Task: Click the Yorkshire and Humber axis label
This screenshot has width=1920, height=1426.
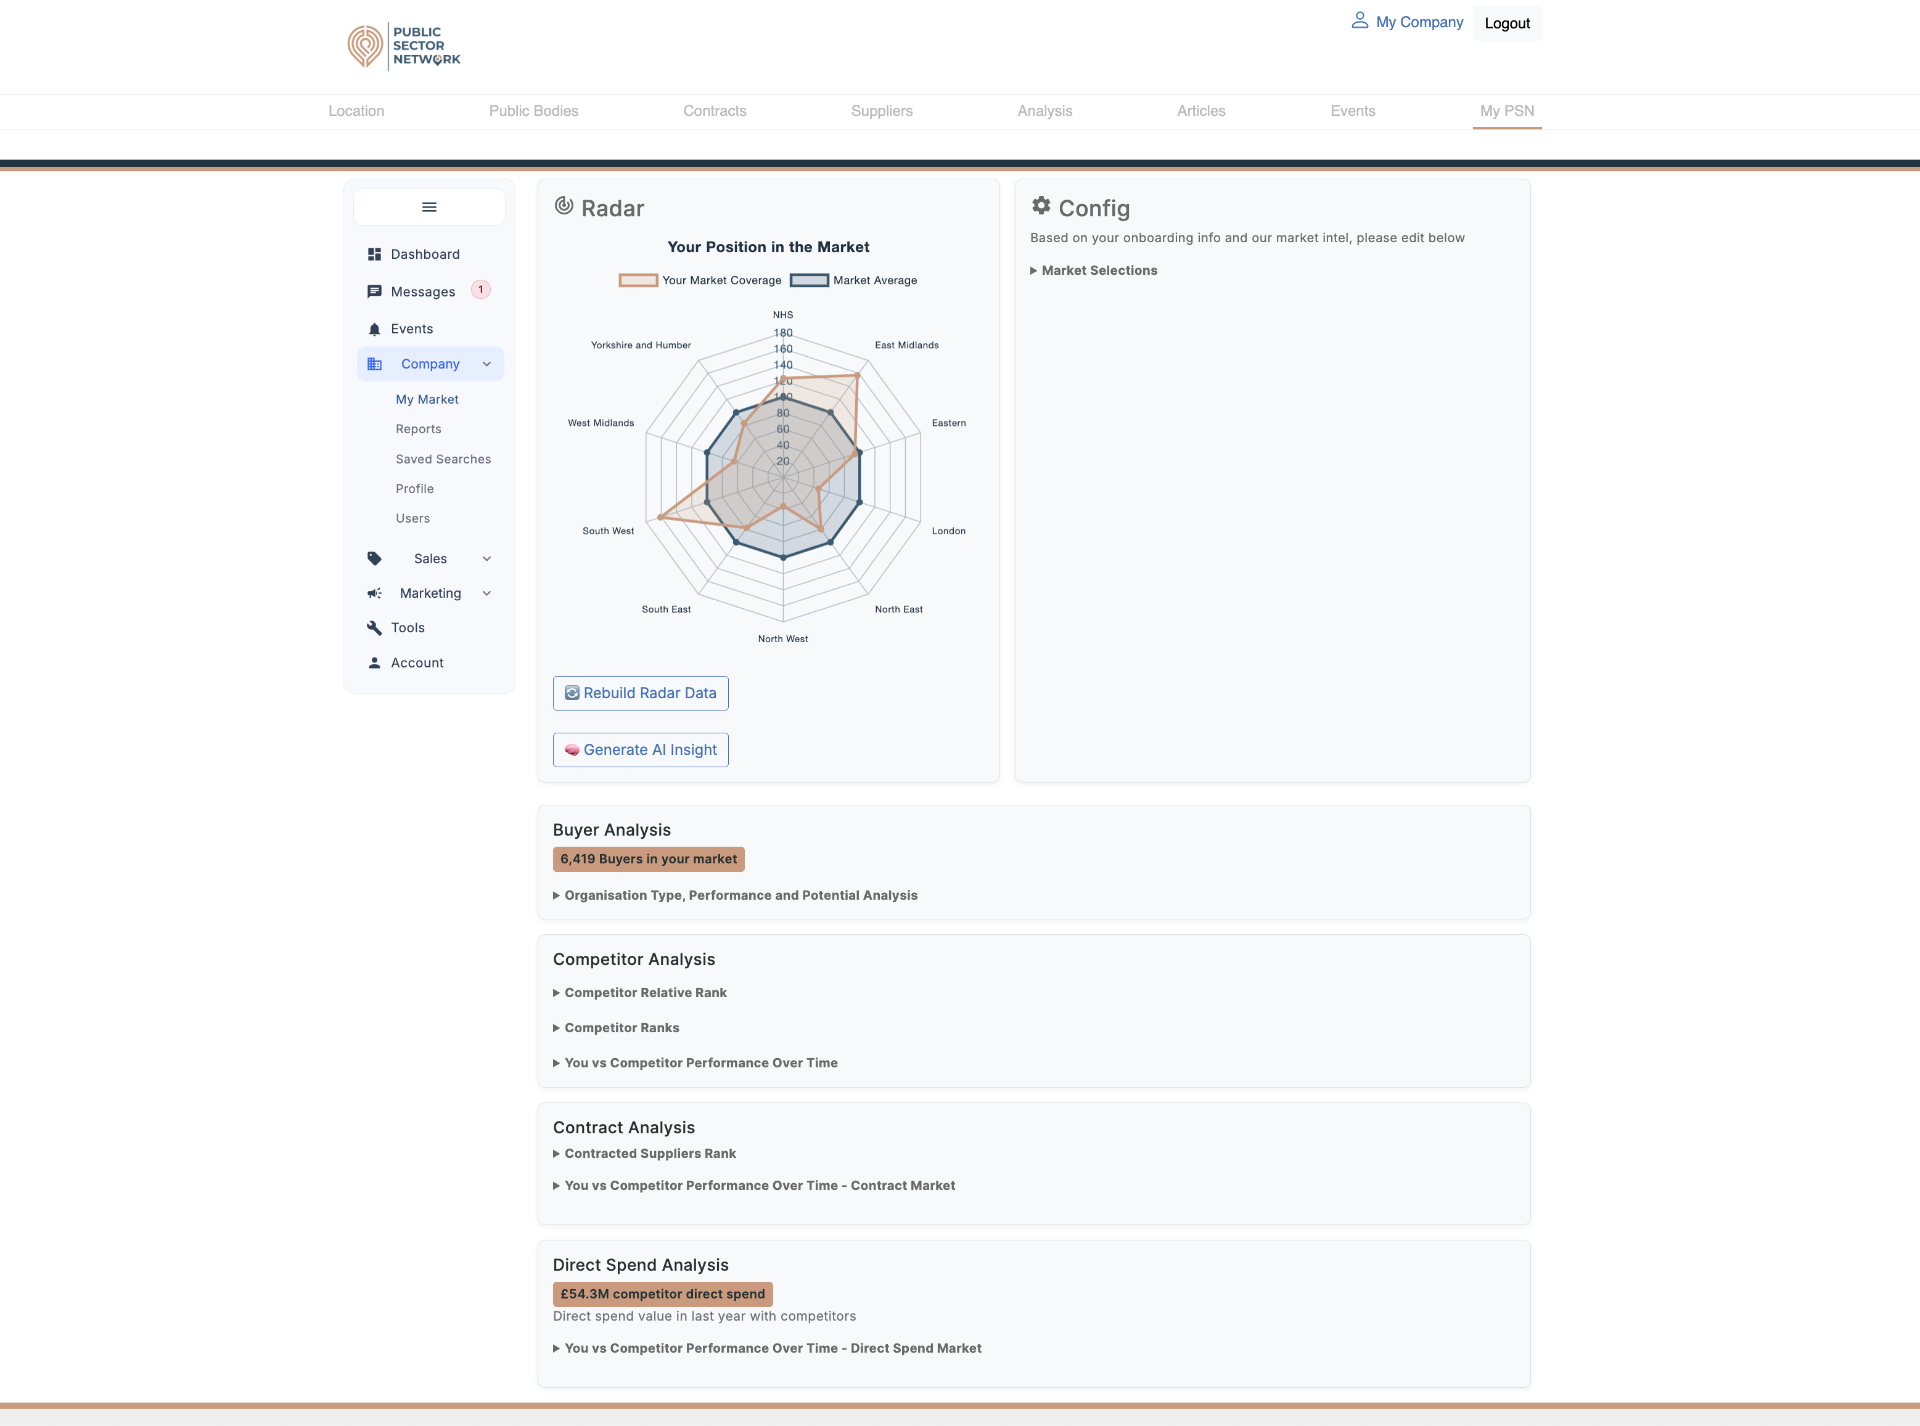Action: pos(641,345)
